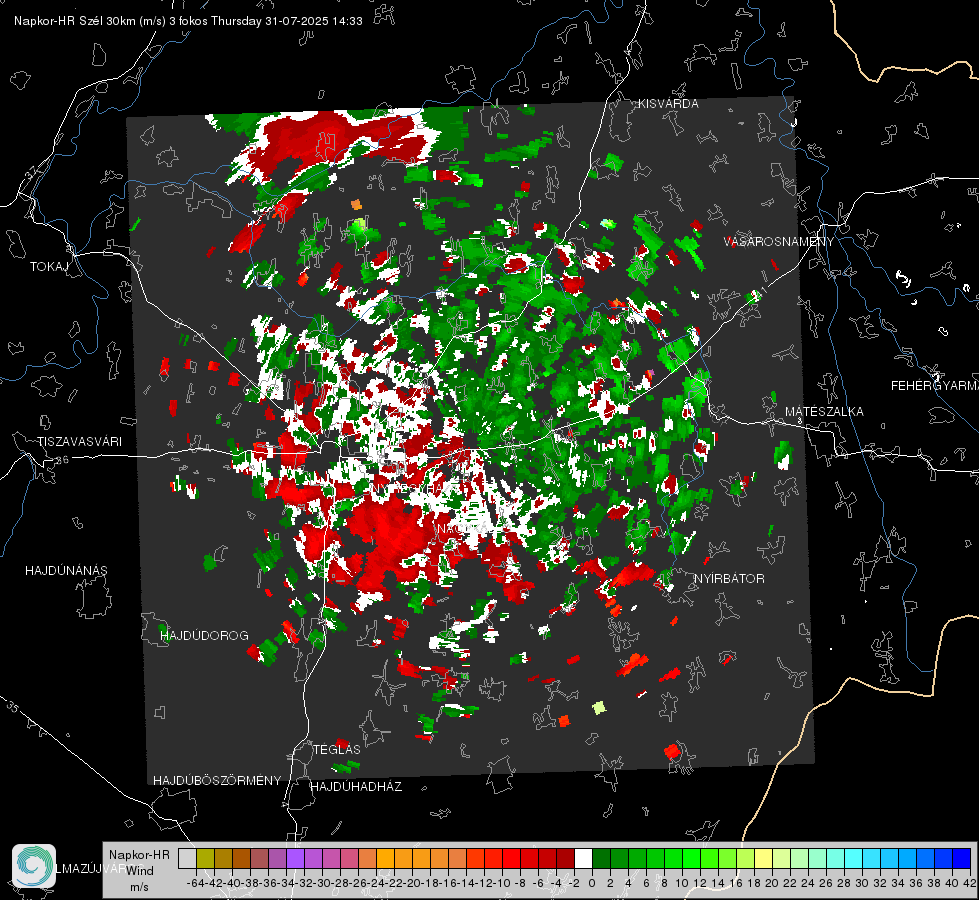Viewport: 979px width, 900px height.
Task: Click the 'm/s' unit label in legend
Action: pyautogui.click(x=139, y=887)
